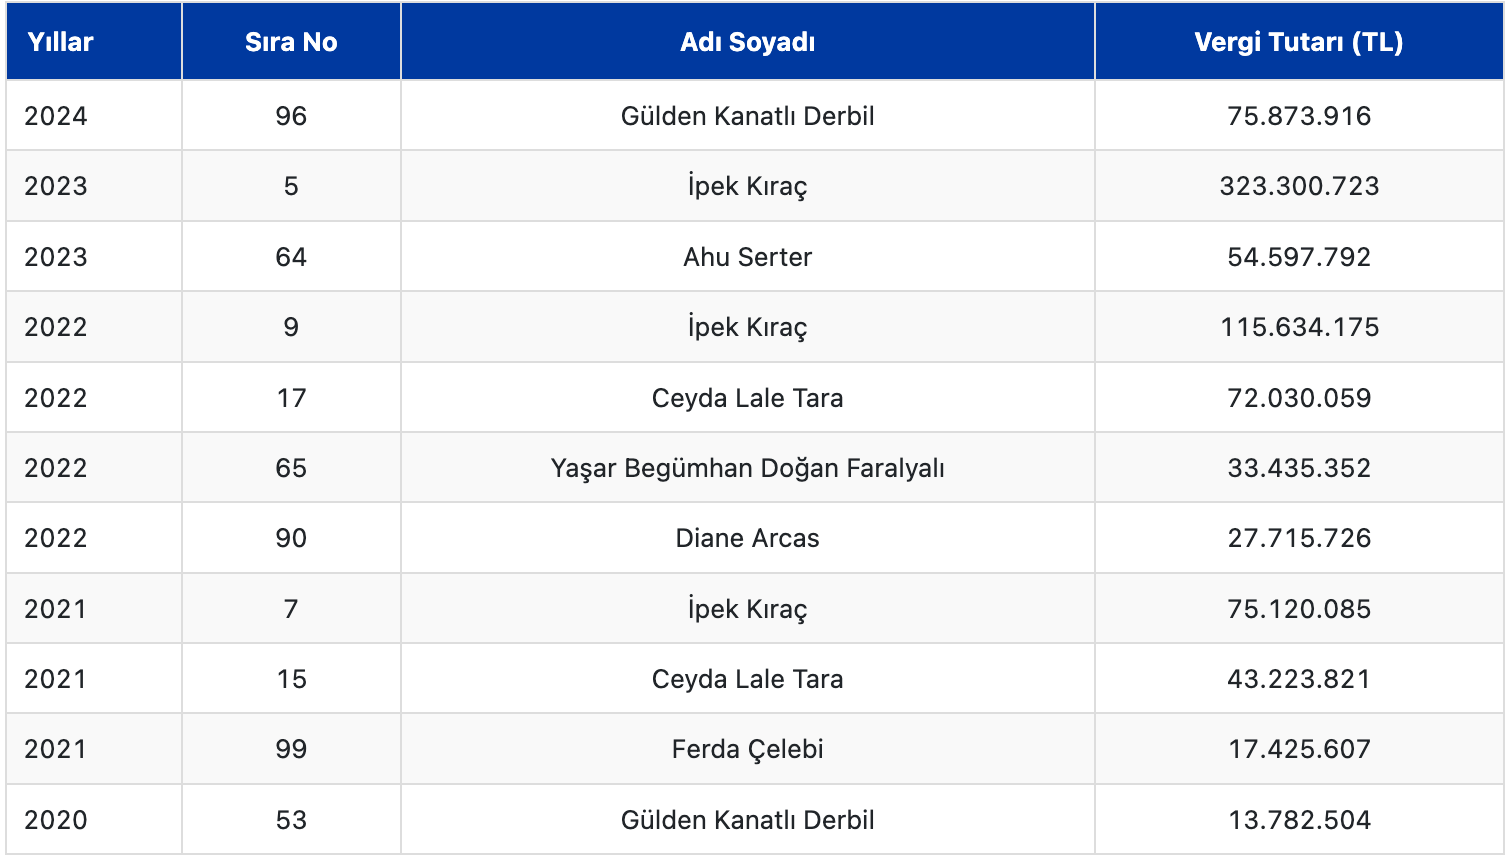The image size is (1511, 858).
Task: Click İpek Kıraç in the 2023 row
Action: [747, 186]
